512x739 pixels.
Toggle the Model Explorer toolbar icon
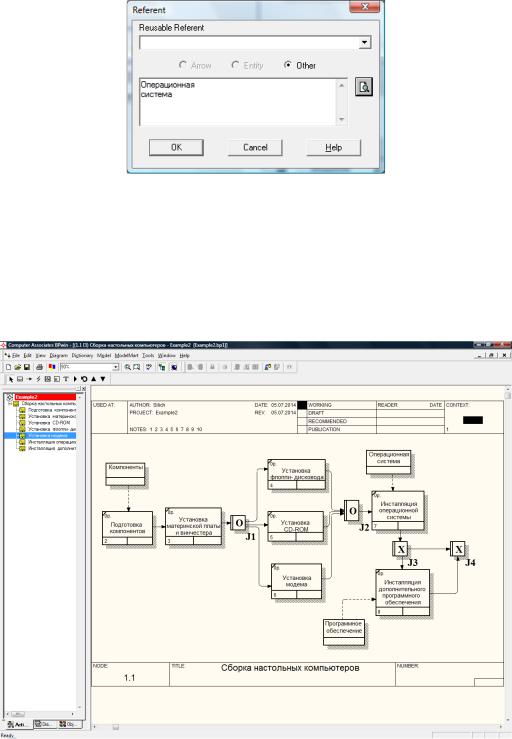(x=162, y=367)
